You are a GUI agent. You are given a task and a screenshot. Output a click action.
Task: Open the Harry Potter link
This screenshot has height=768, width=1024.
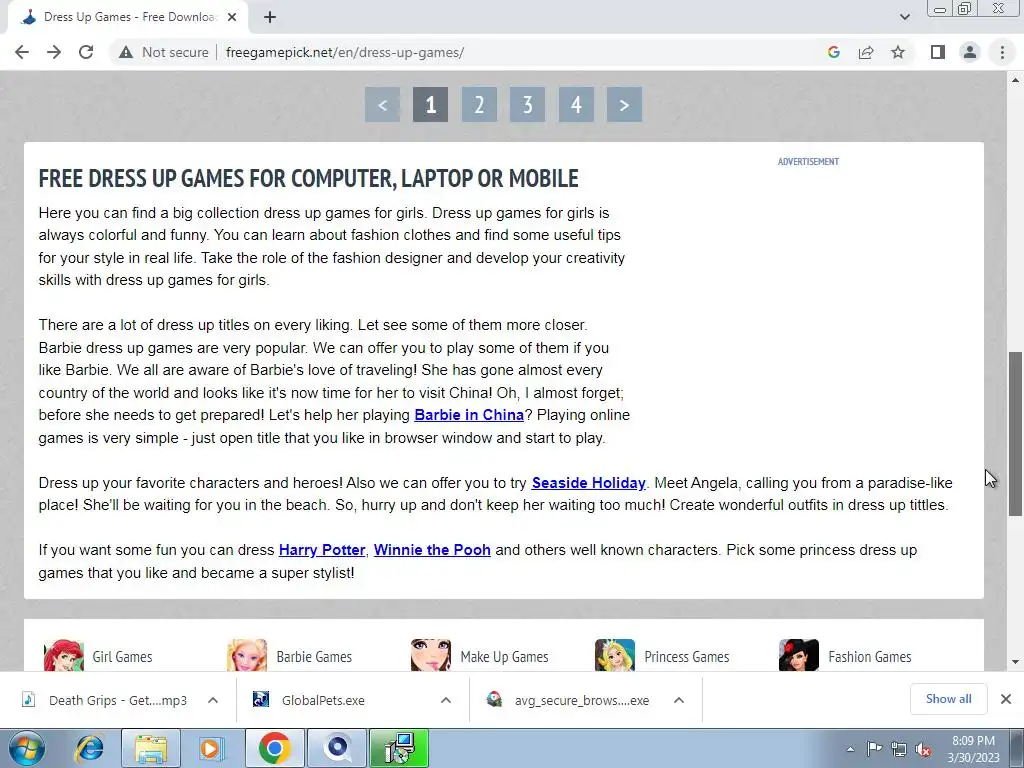point(322,551)
